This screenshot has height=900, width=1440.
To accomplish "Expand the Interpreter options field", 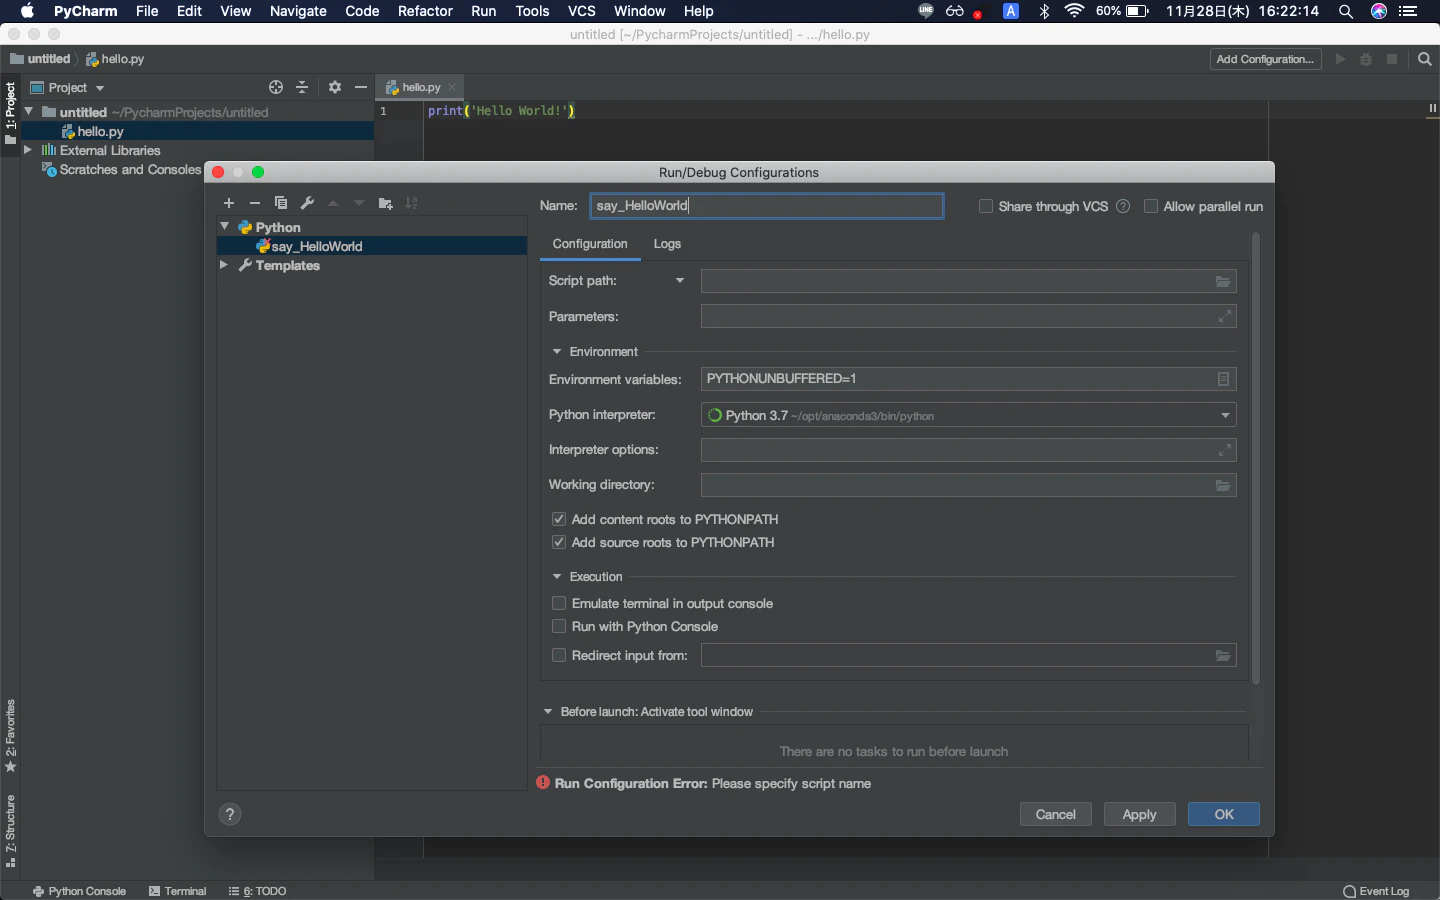I will [x=1224, y=450].
